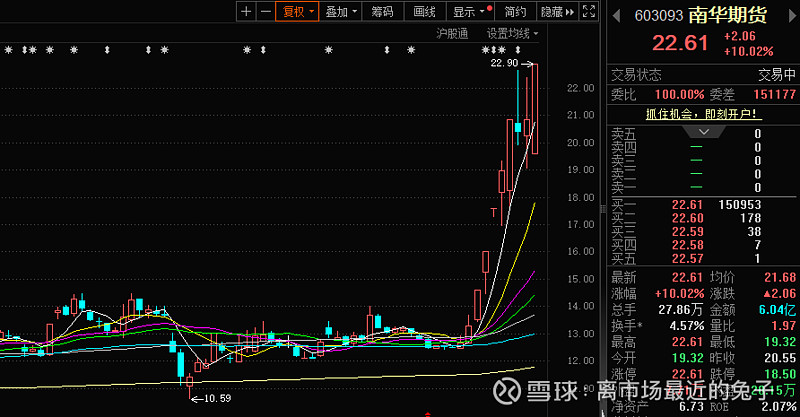Click the red T marker on chart

coord(493,212)
